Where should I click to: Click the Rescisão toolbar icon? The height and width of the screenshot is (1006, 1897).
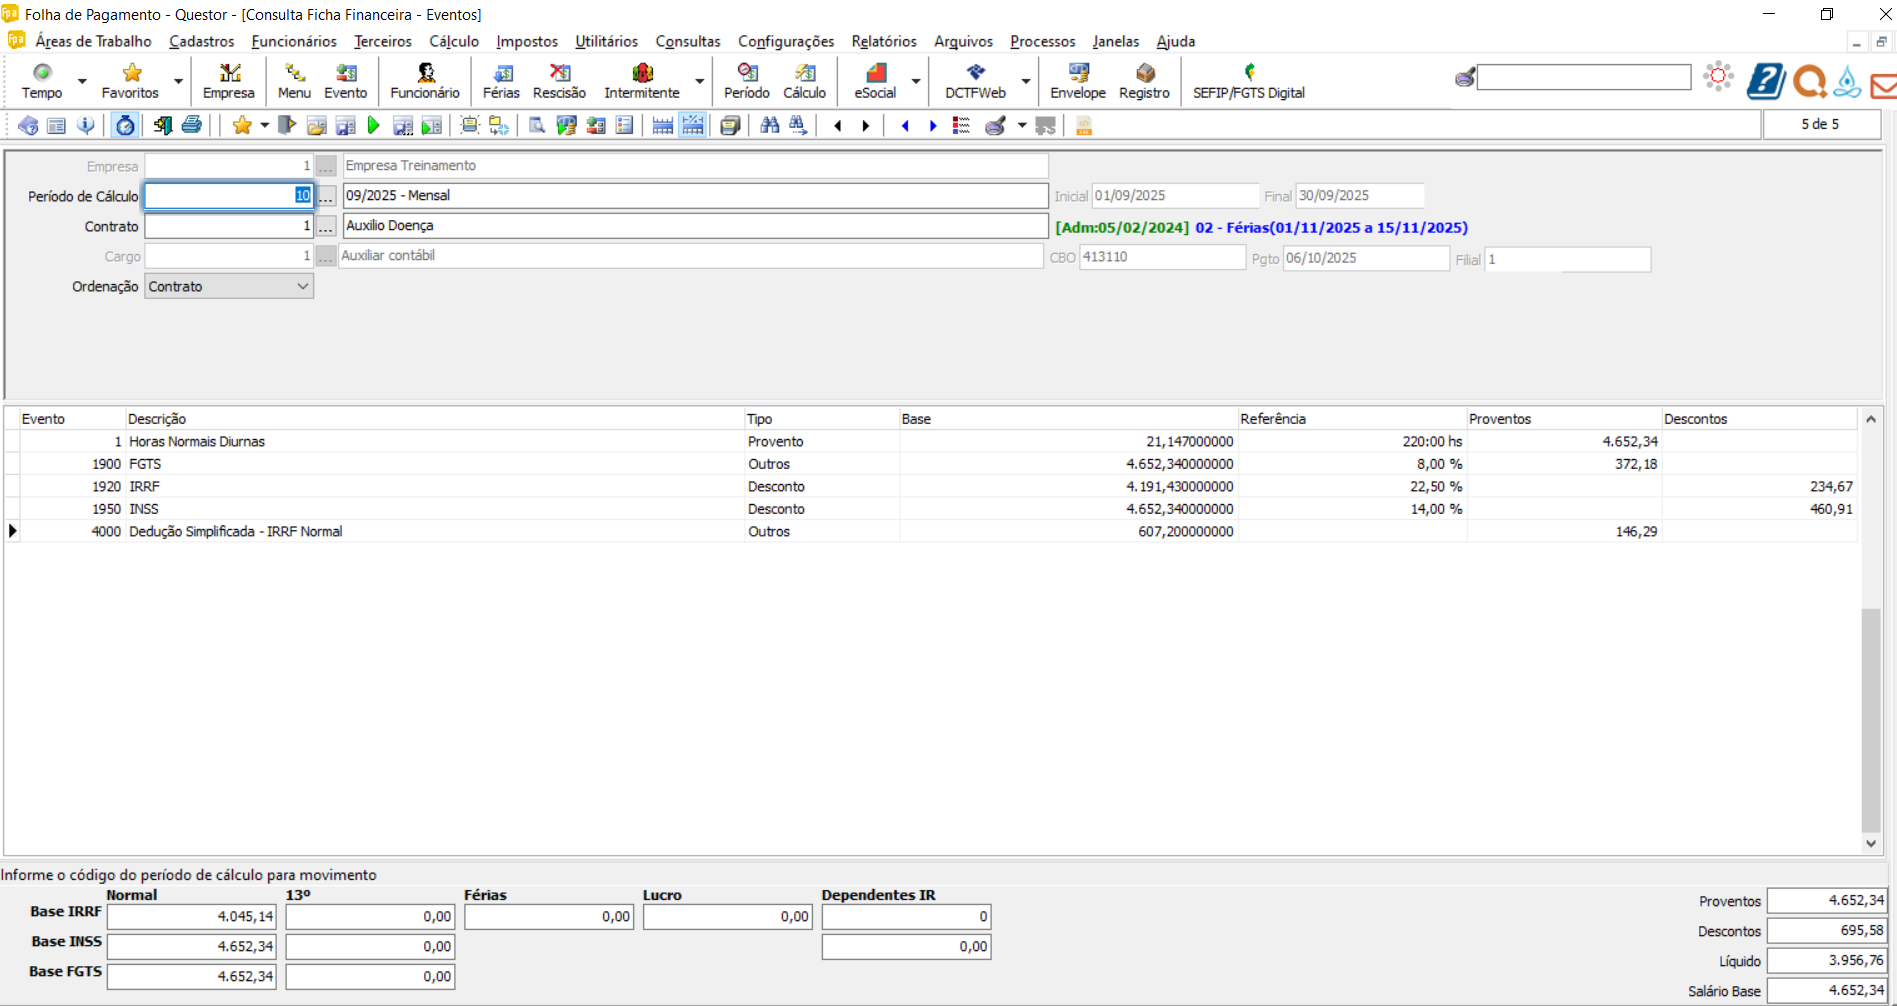(x=559, y=80)
